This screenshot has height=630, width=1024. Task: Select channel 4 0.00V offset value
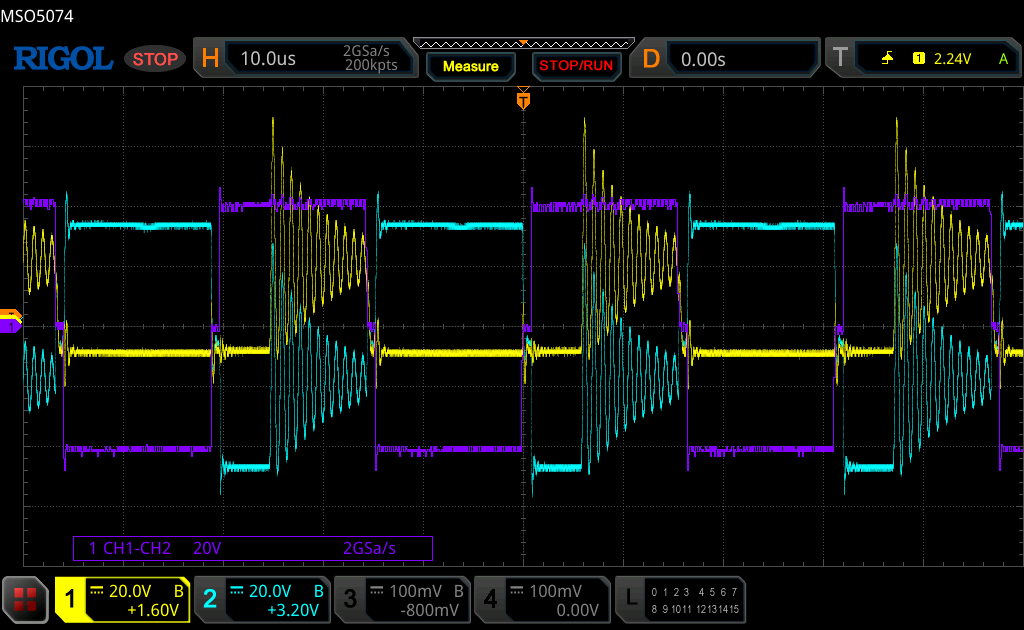[577, 610]
